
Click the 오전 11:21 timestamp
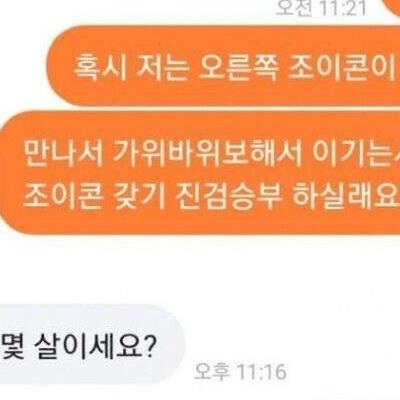(321, 8)
